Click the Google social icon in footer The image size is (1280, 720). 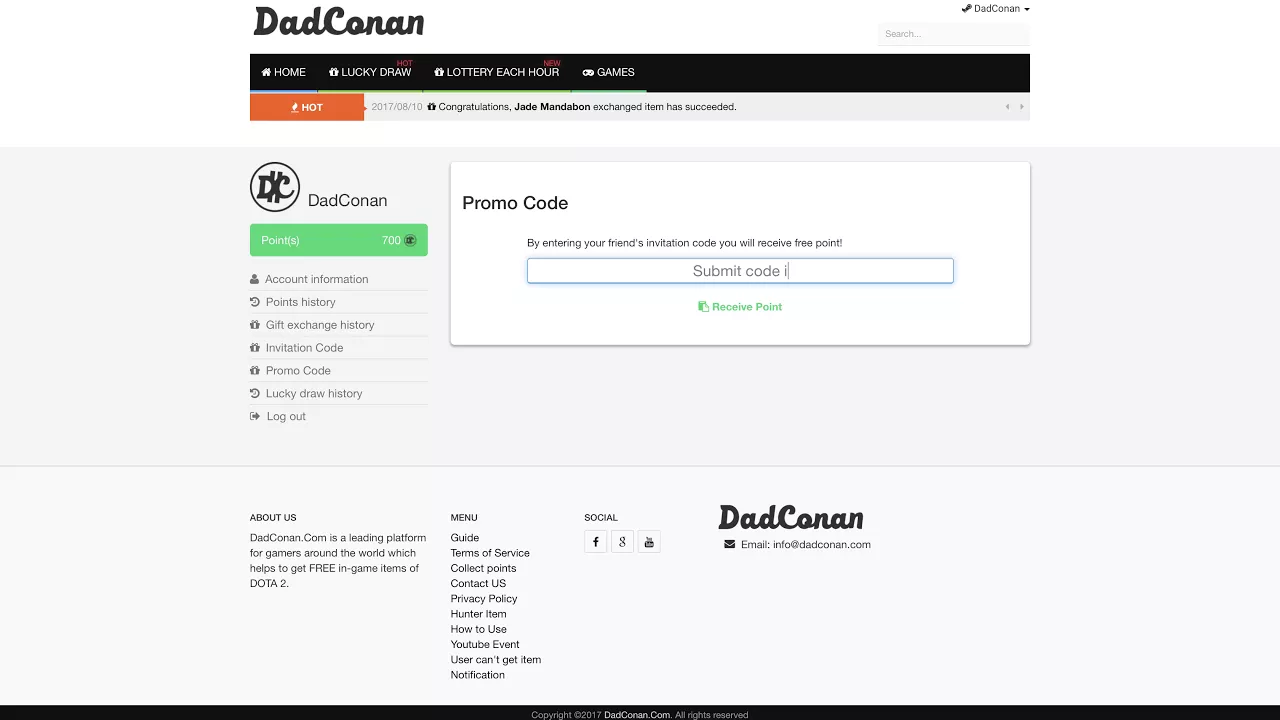pyautogui.click(x=622, y=542)
